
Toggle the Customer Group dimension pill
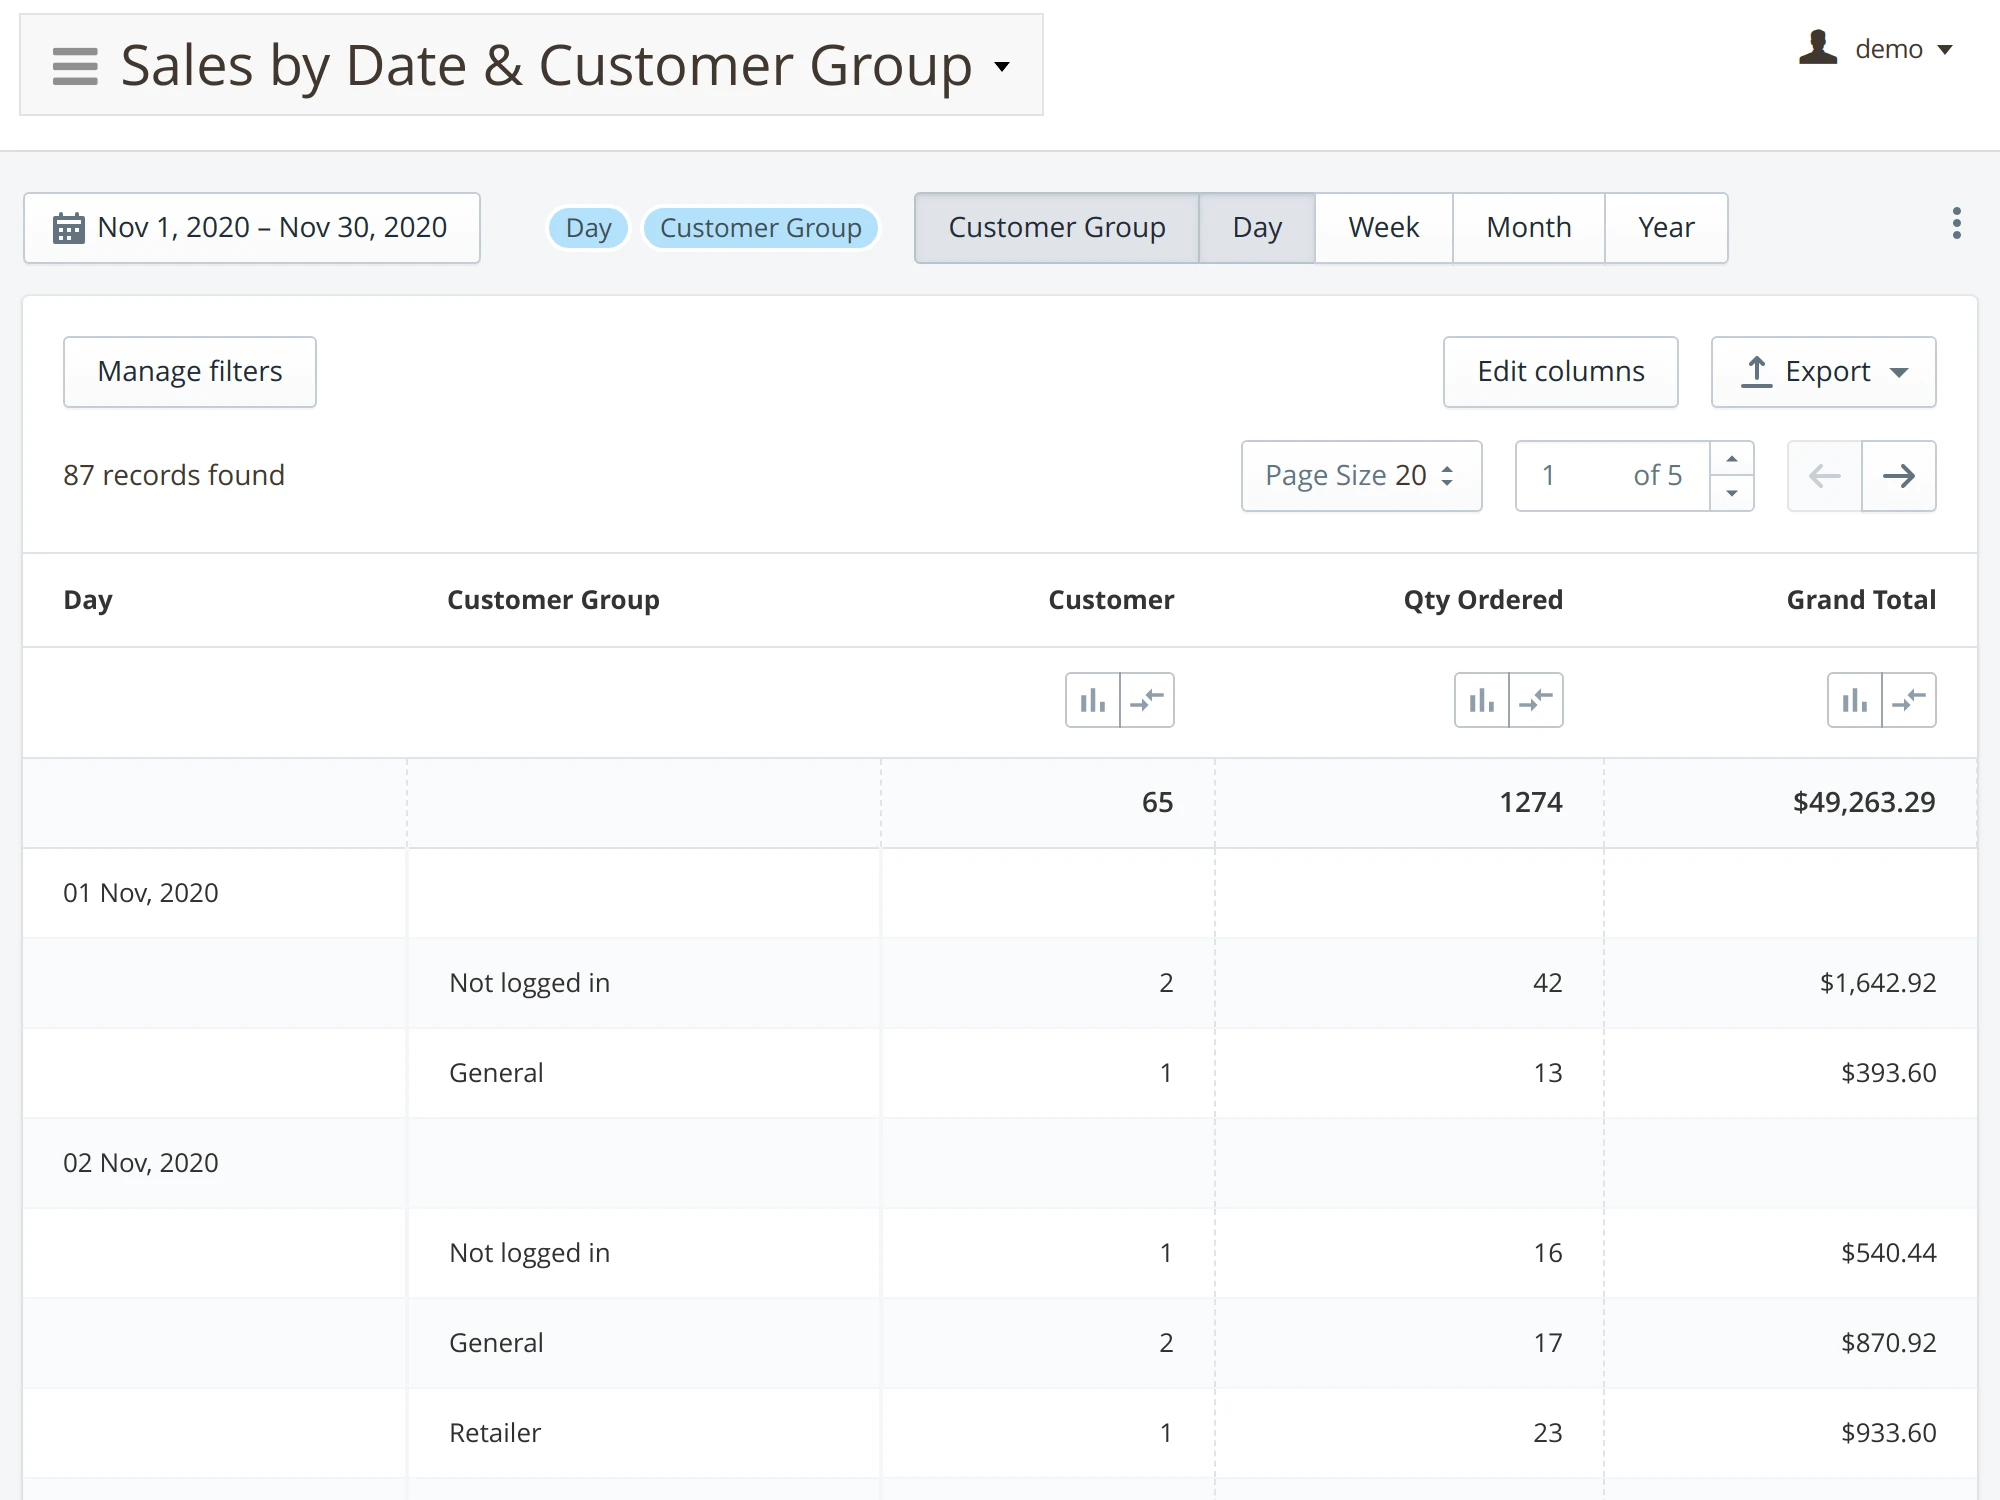pyautogui.click(x=760, y=228)
